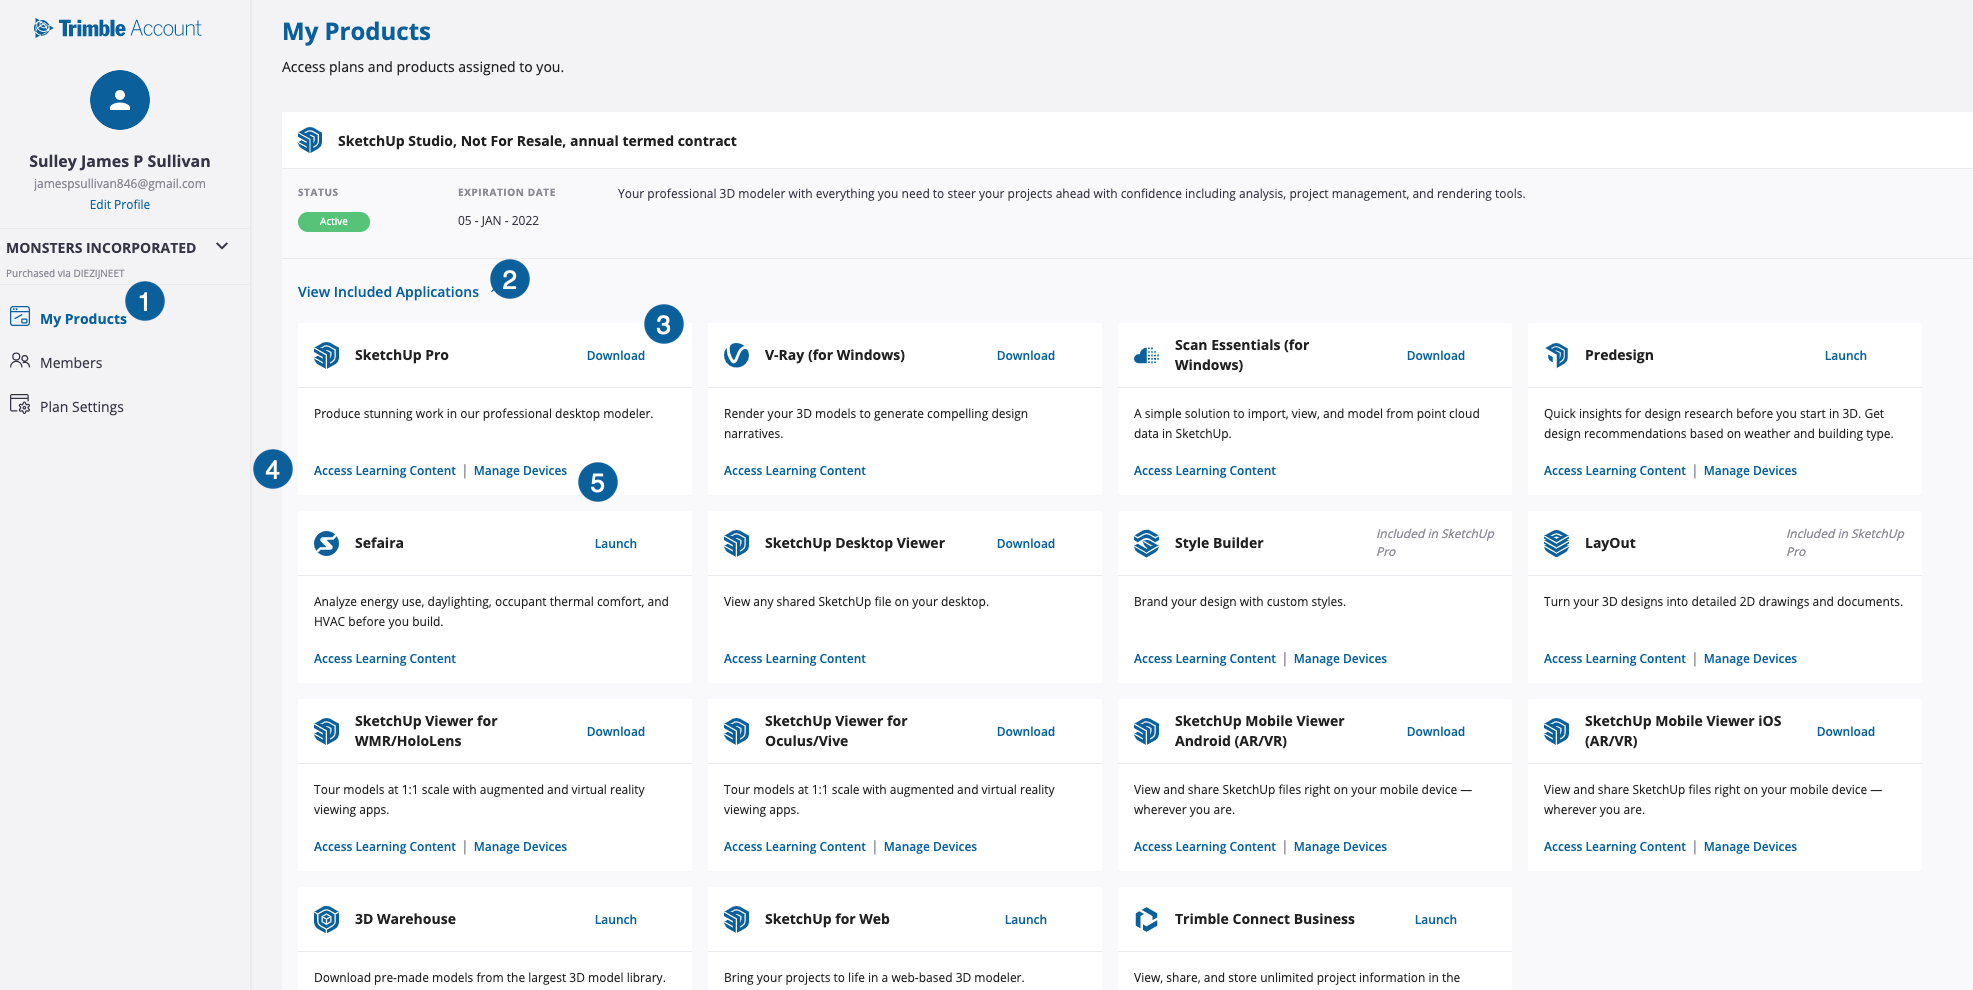The width and height of the screenshot is (1973, 990).
Task: Open Access Learning Content for V-Ray
Action: click(795, 471)
